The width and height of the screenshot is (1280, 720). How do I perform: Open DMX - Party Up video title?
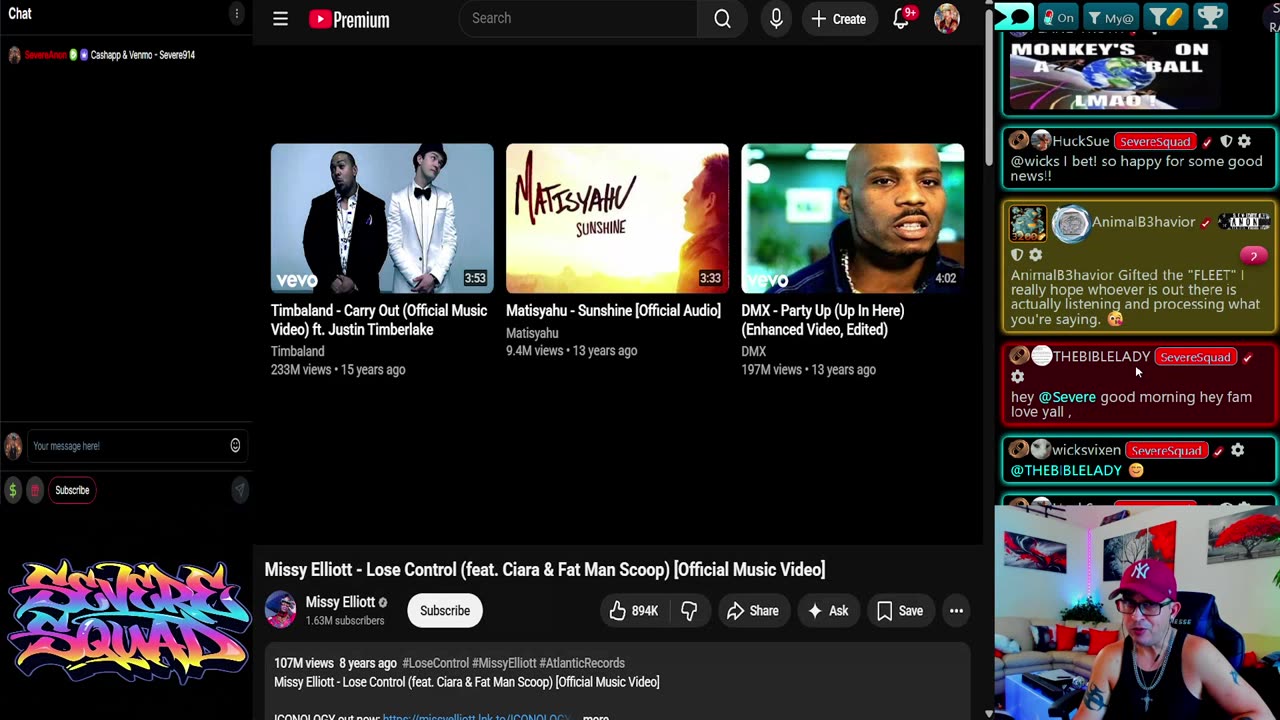(823, 320)
